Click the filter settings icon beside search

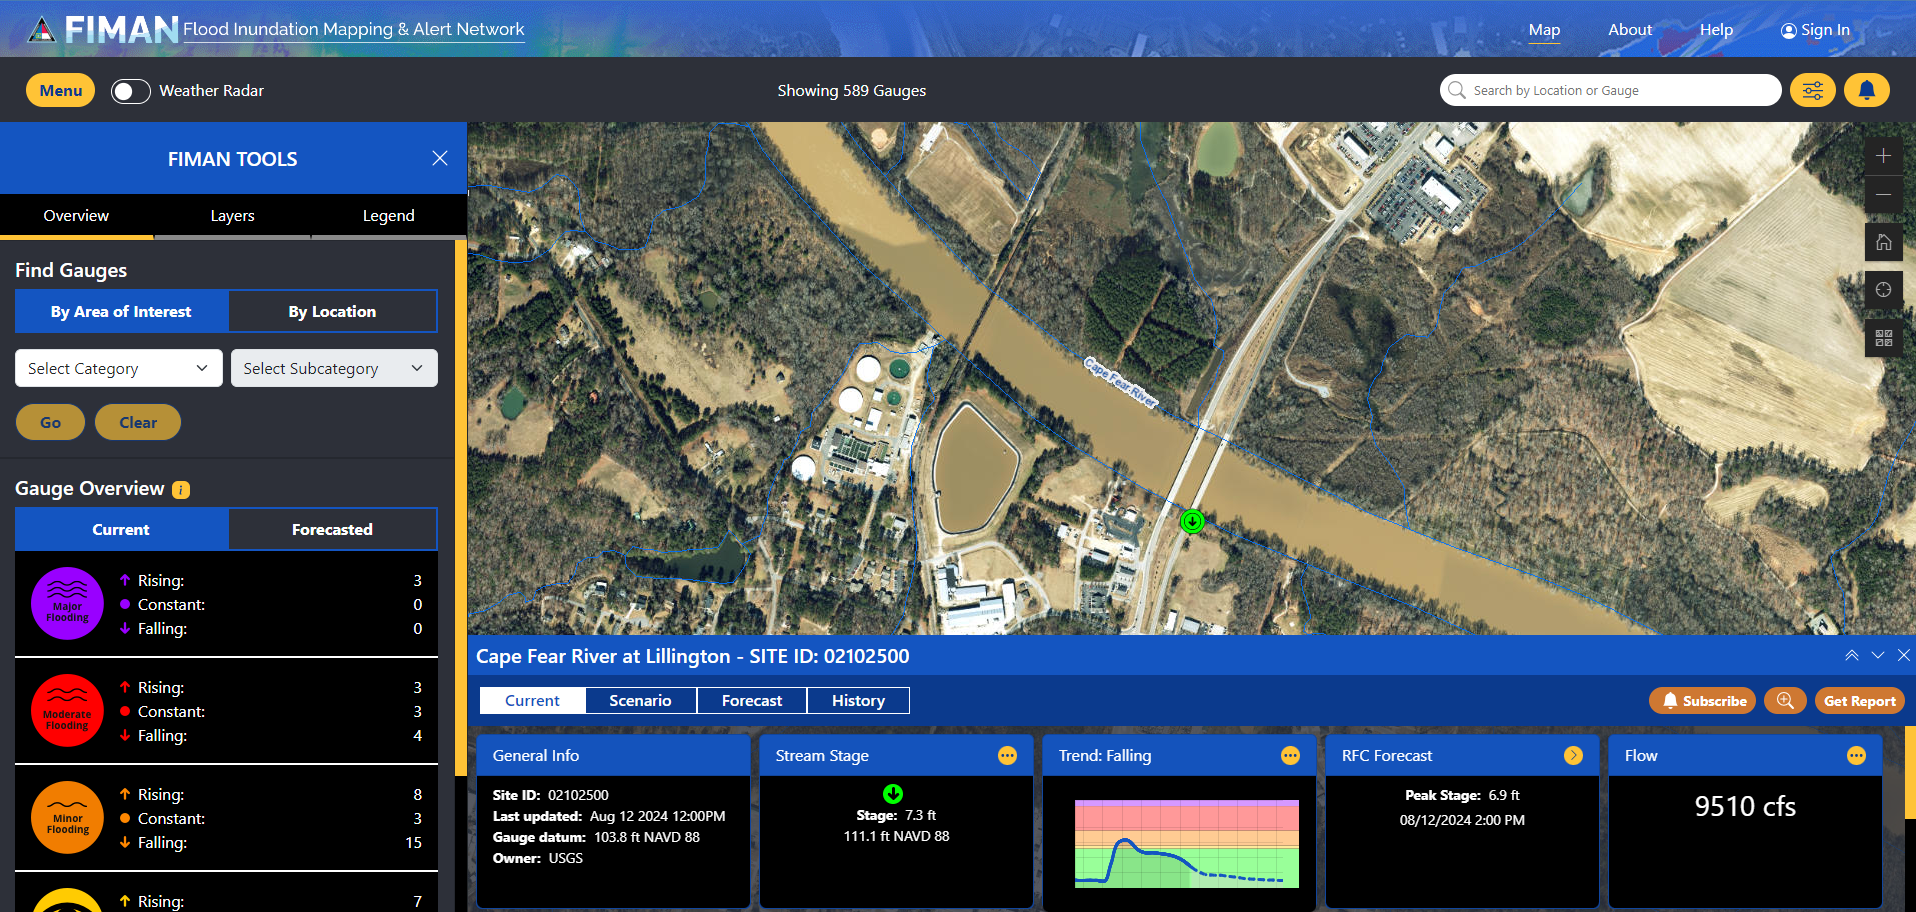(x=1812, y=90)
